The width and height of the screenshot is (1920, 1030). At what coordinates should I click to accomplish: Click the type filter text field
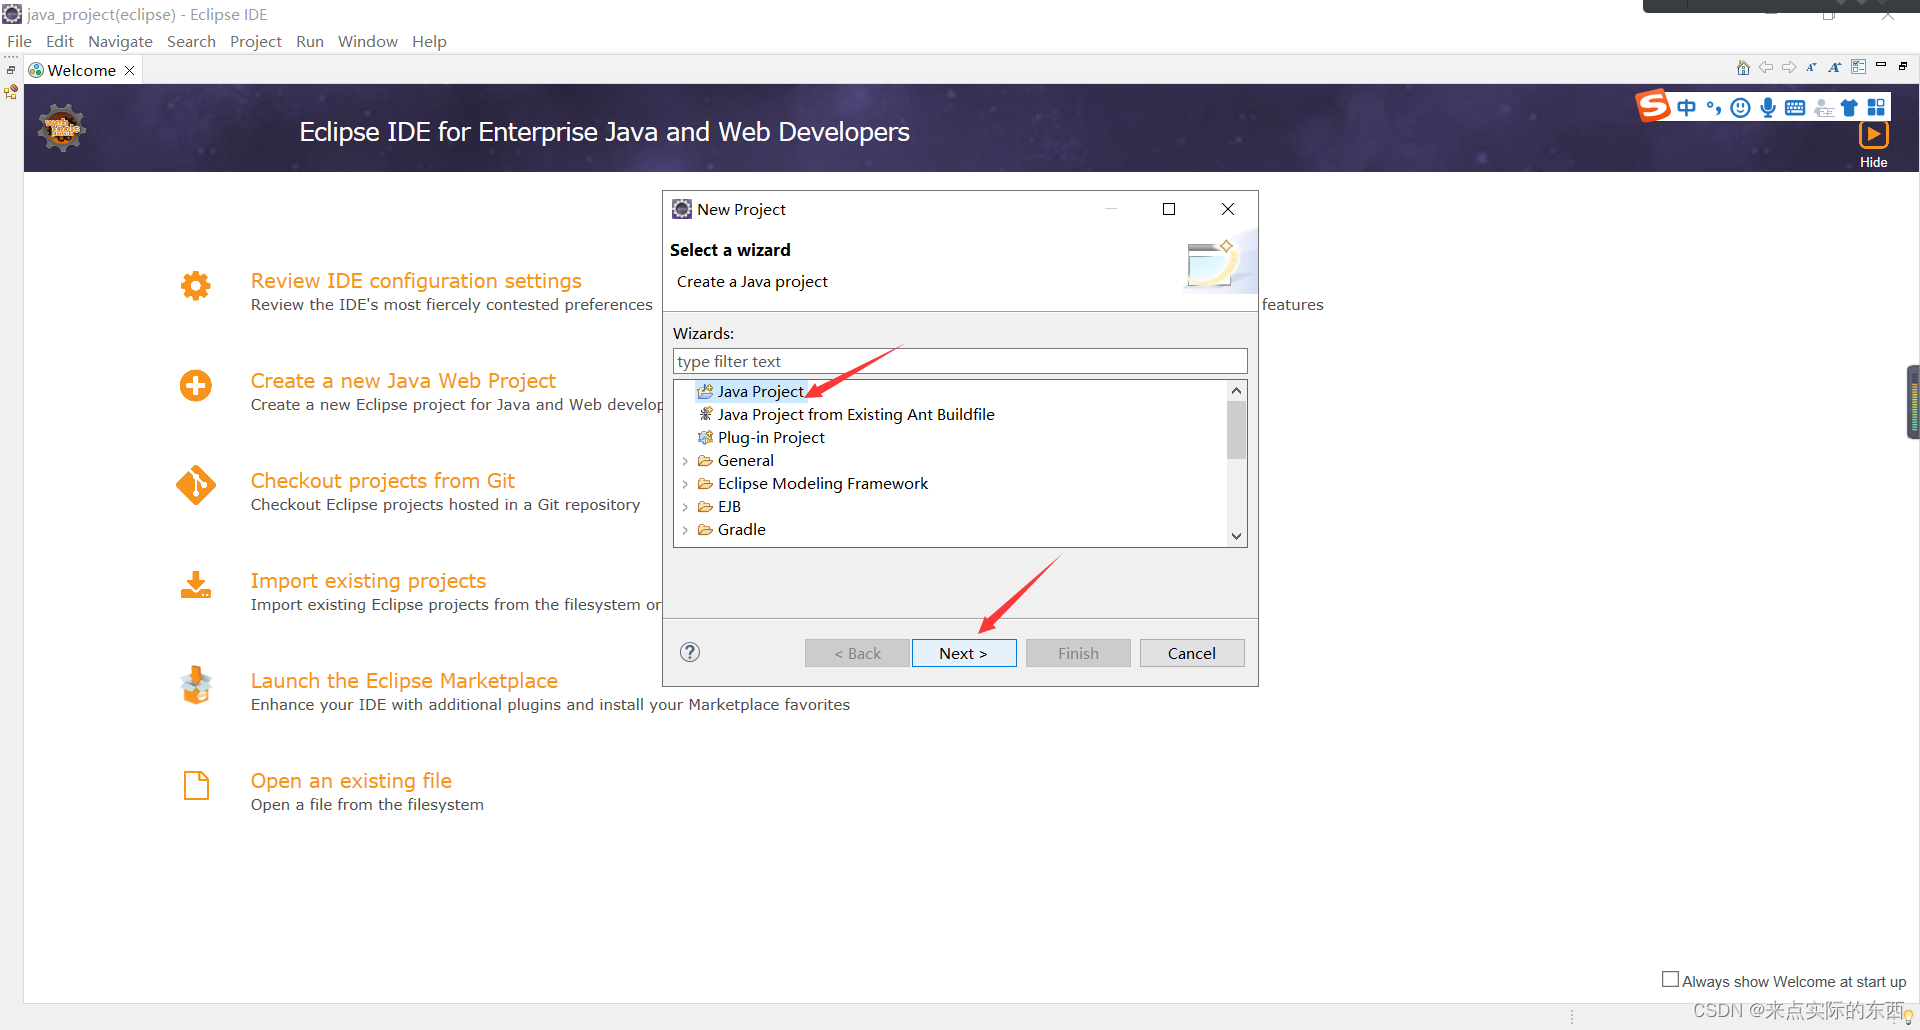coord(960,361)
